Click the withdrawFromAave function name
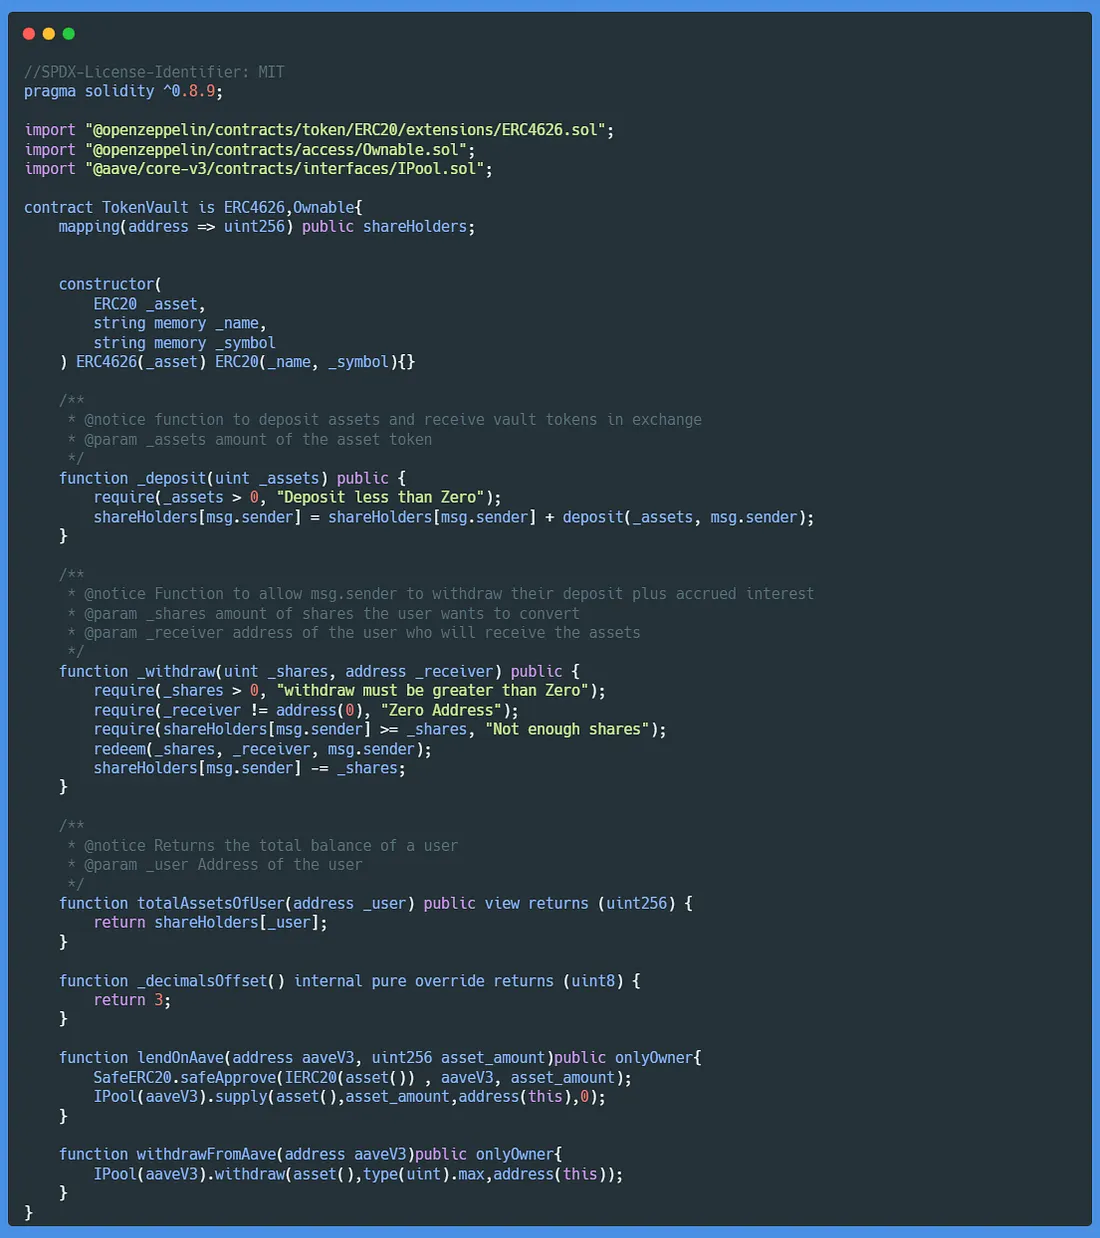1100x1238 pixels. click(206, 1154)
